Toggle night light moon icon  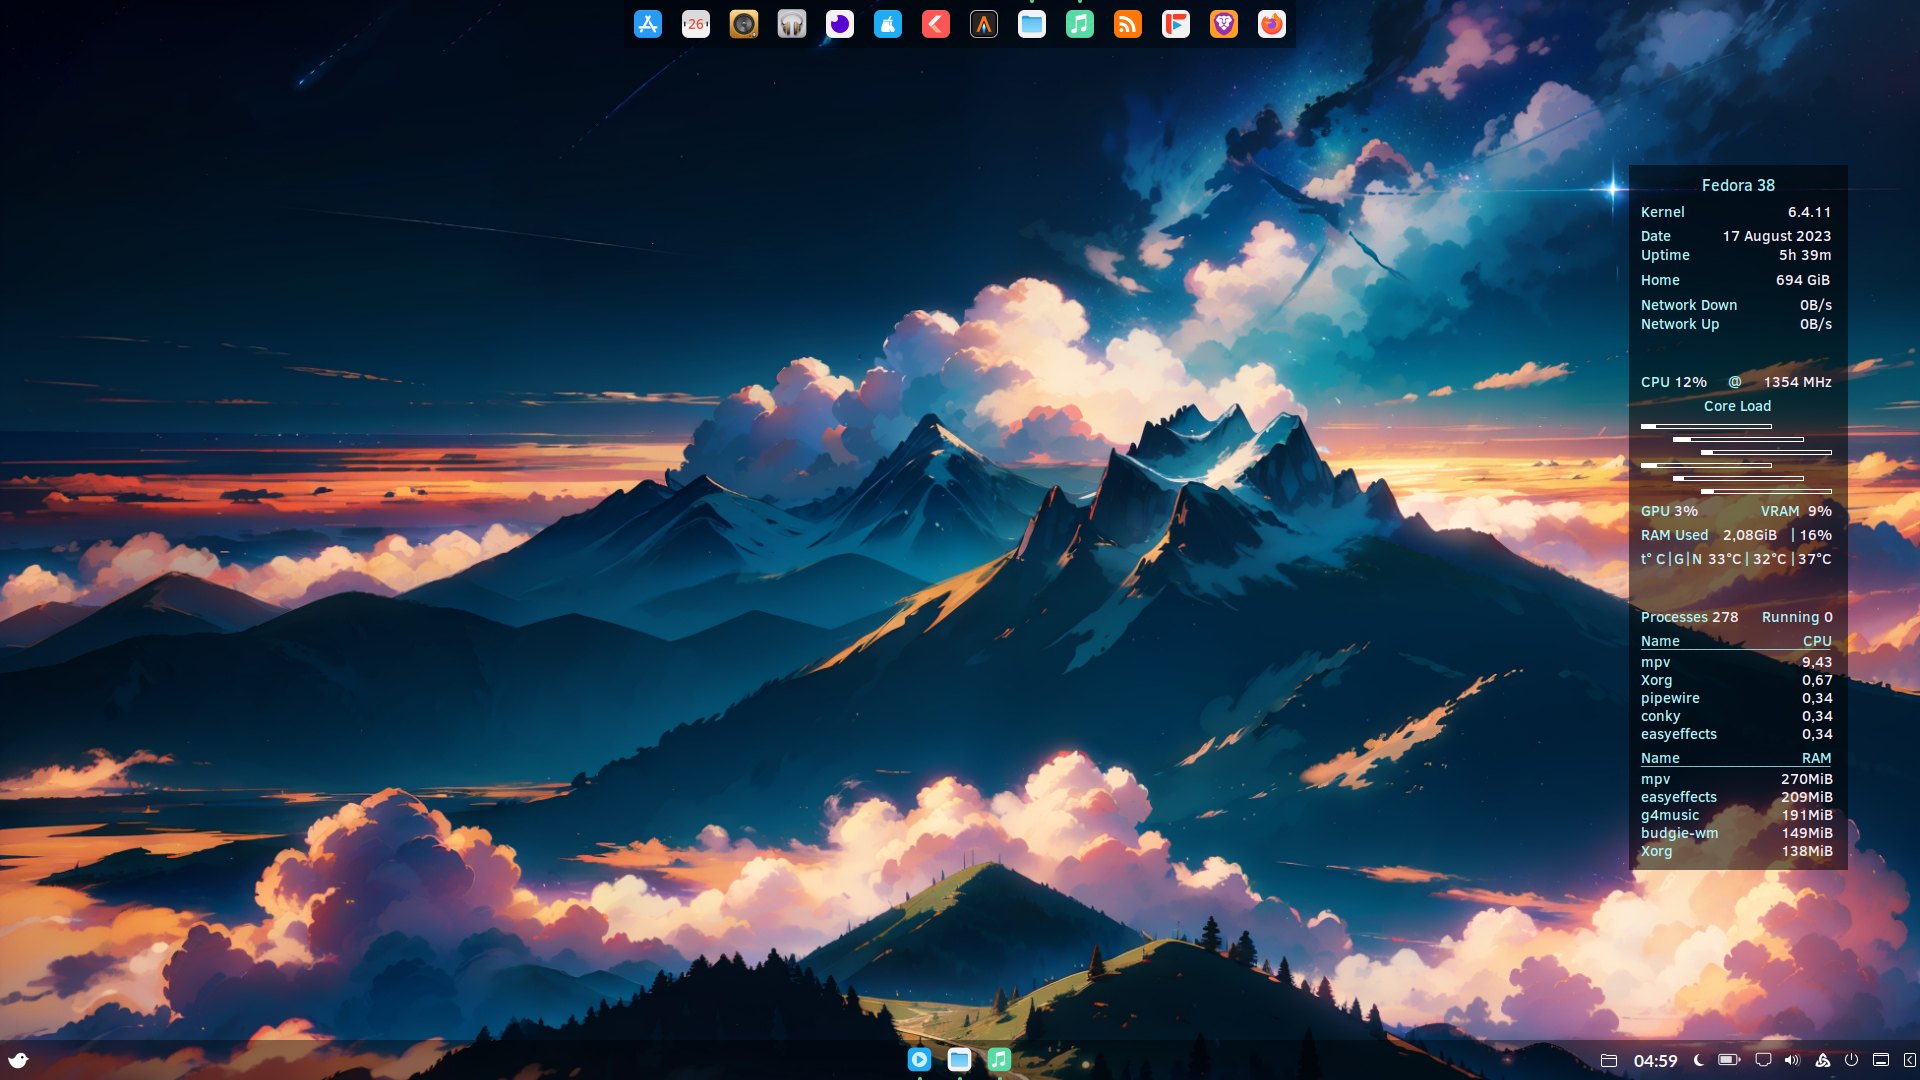1699,1060
